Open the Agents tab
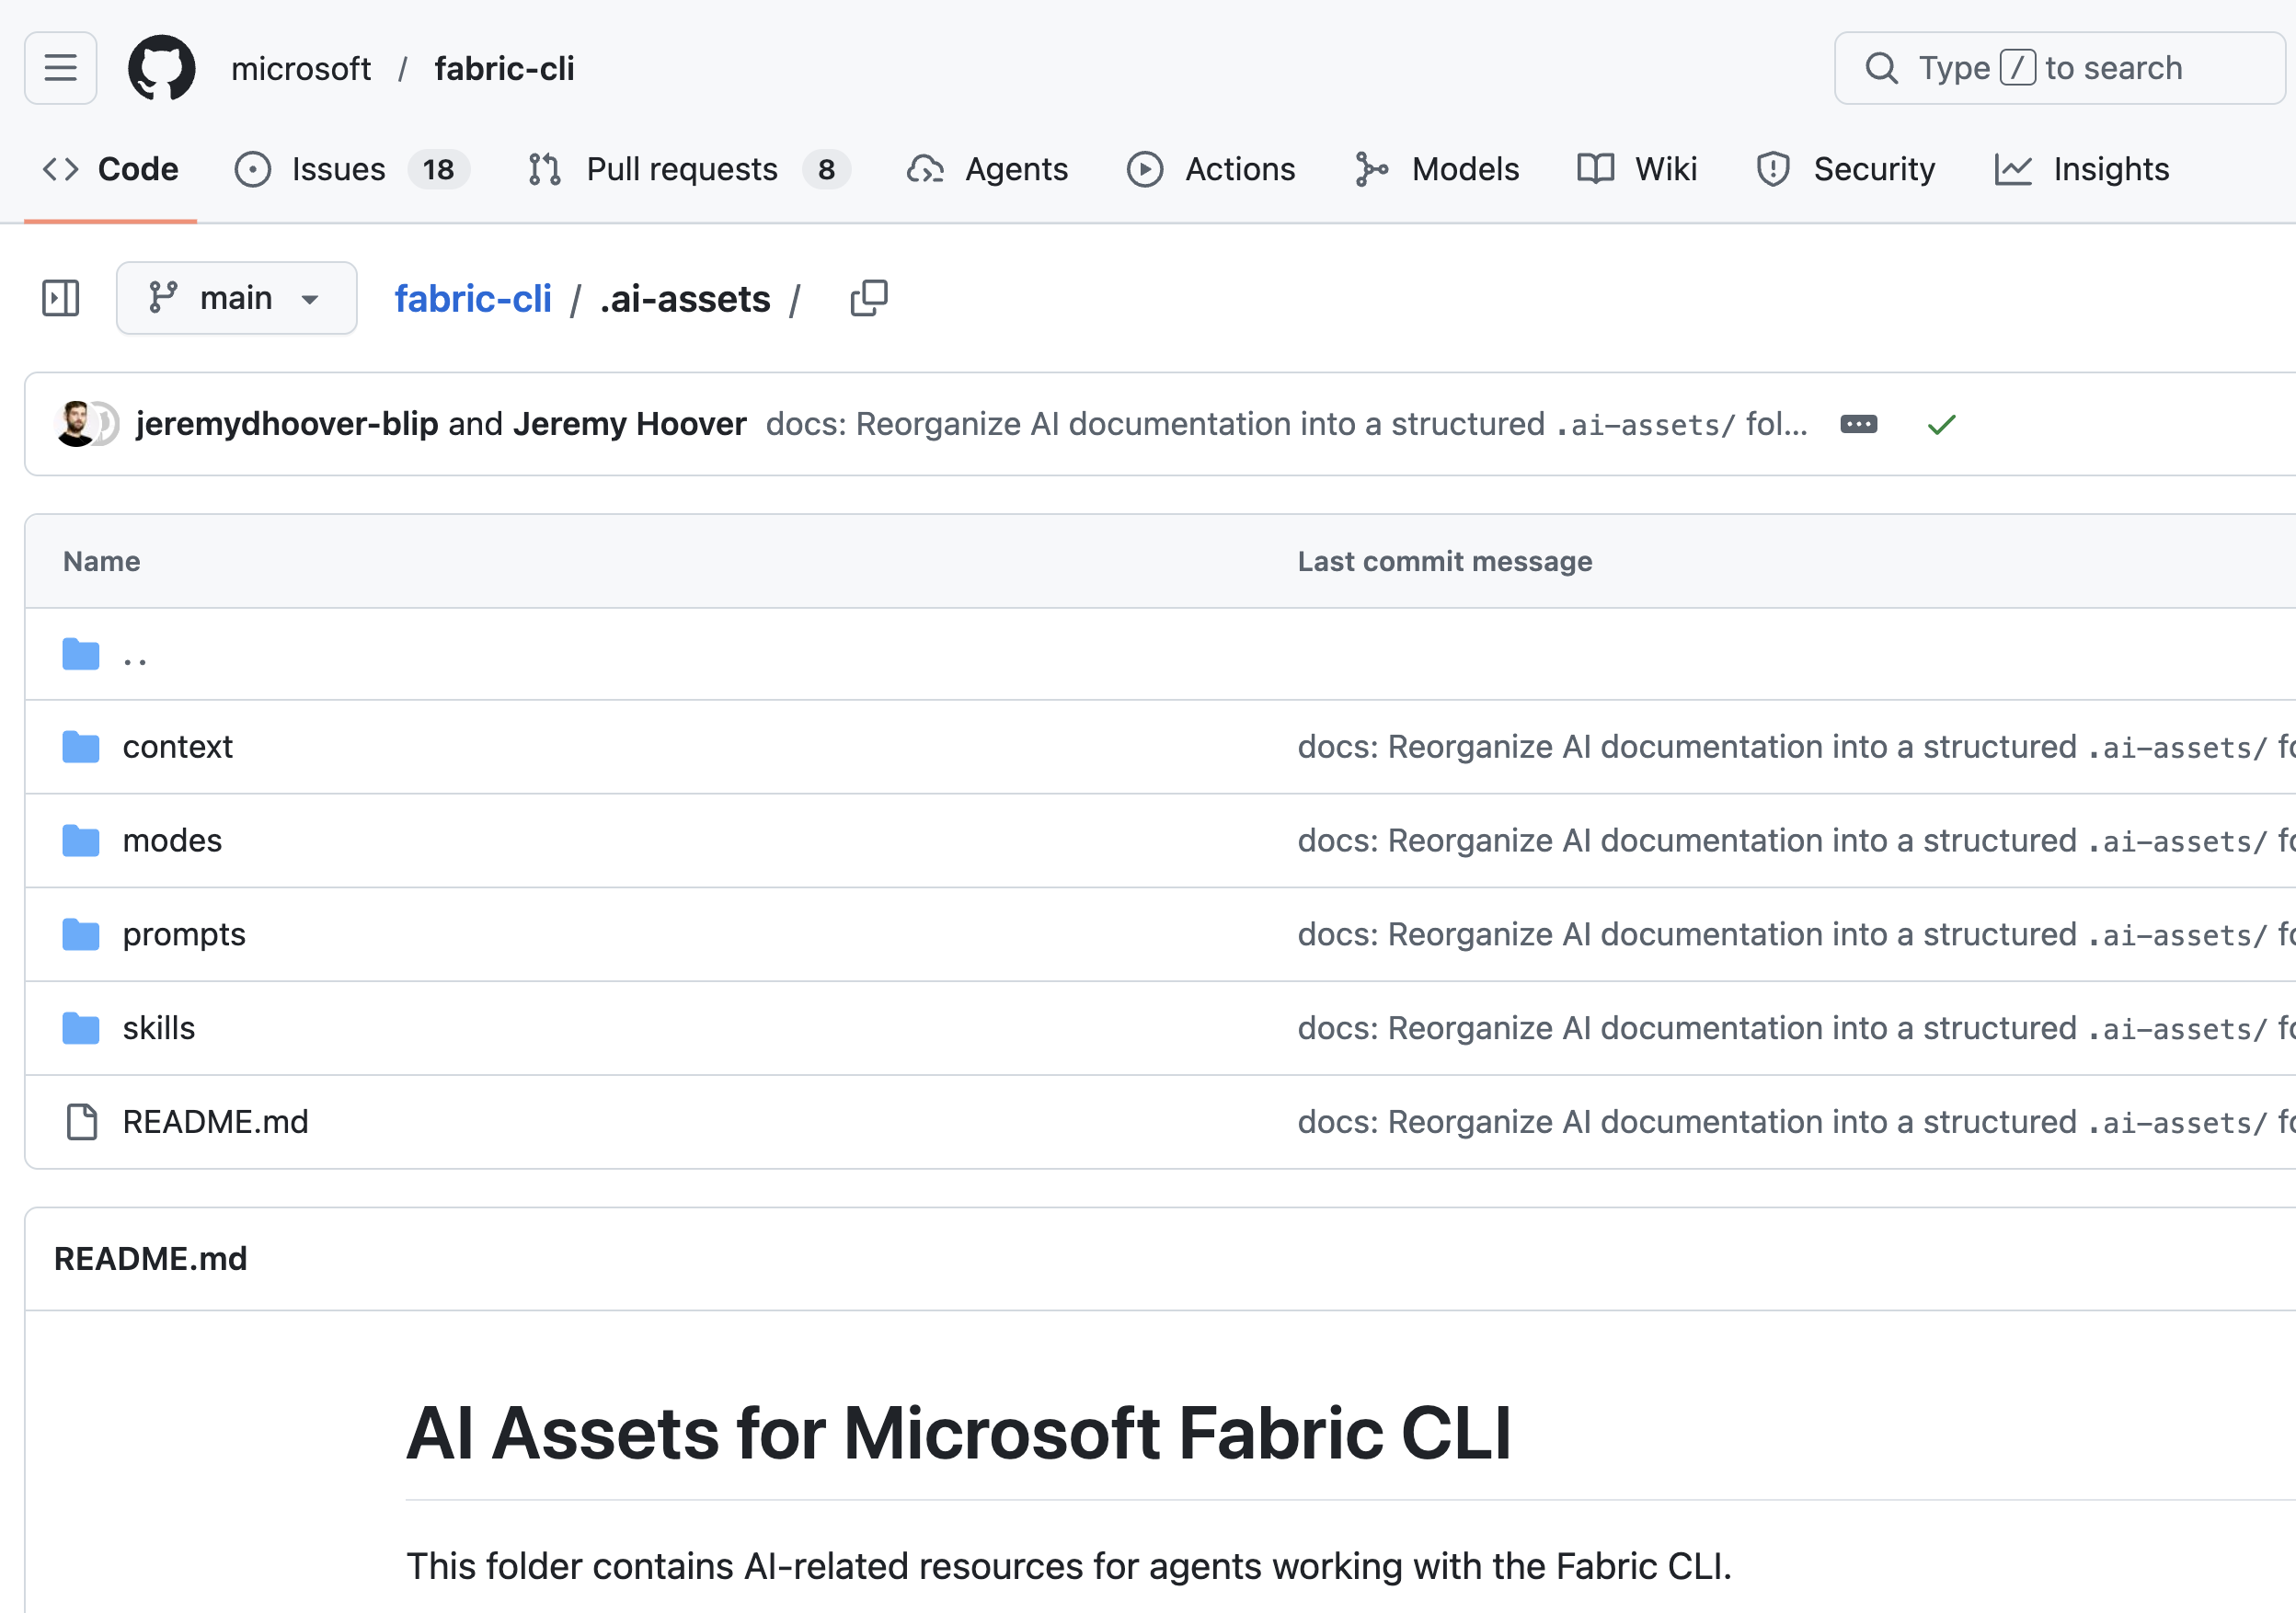The height and width of the screenshot is (1613, 2296). point(988,169)
